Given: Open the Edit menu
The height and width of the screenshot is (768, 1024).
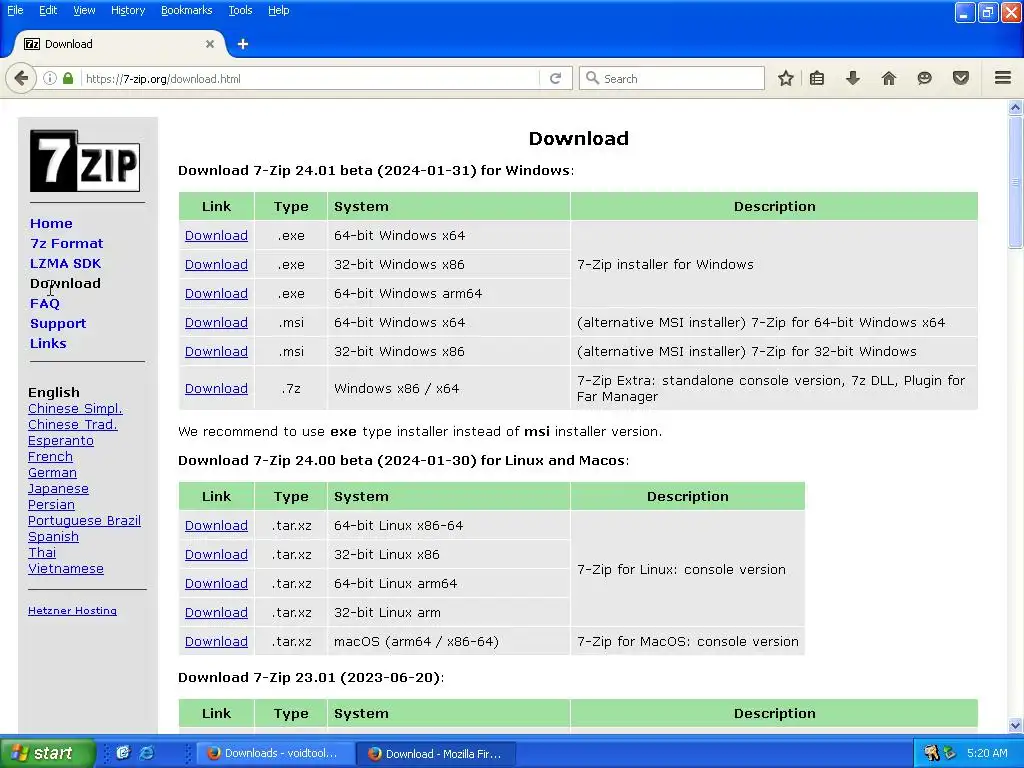Looking at the screenshot, I should pyautogui.click(x=48, y=10).
